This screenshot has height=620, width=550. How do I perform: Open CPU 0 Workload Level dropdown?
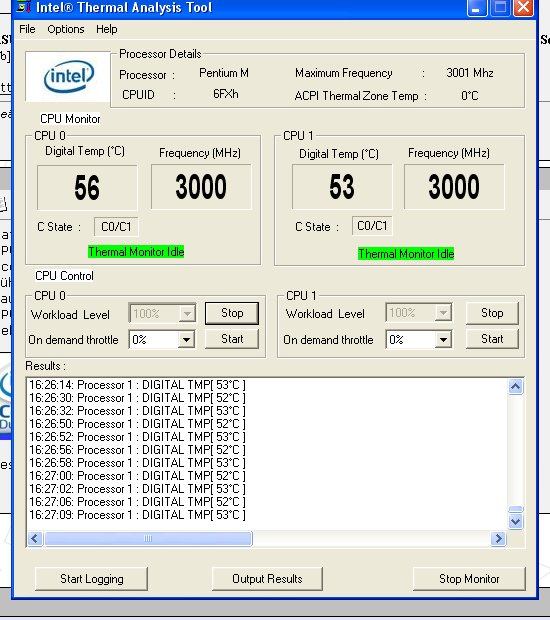tap(187, 314)
